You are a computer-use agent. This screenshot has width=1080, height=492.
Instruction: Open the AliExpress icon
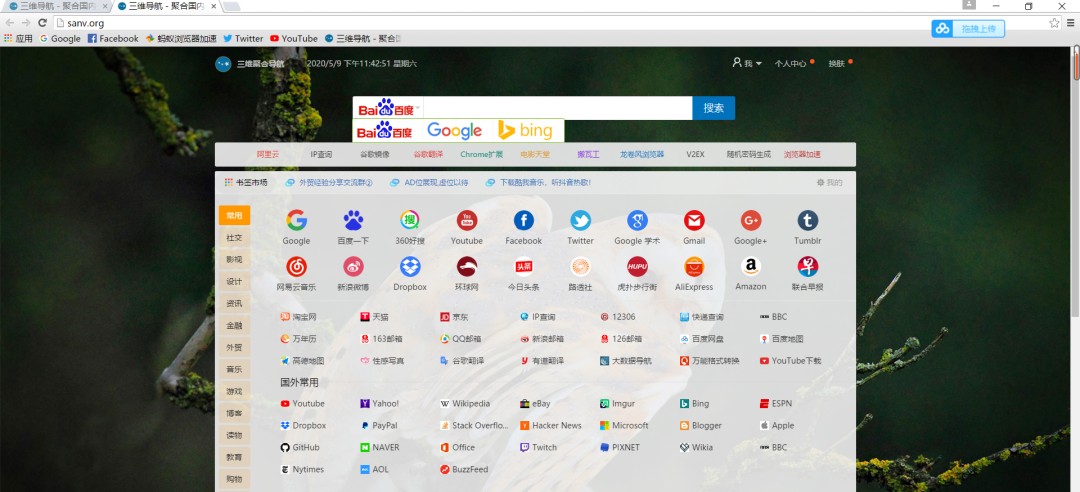pos(694,267)
